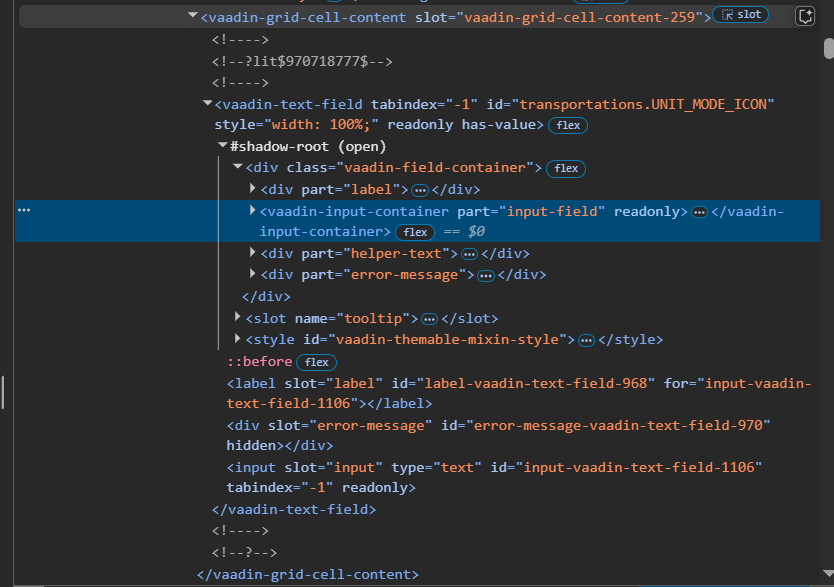Click the vertical scrollbar thumb
The height and width of the screenshot is (587, 834).
[x=828, y=48]
